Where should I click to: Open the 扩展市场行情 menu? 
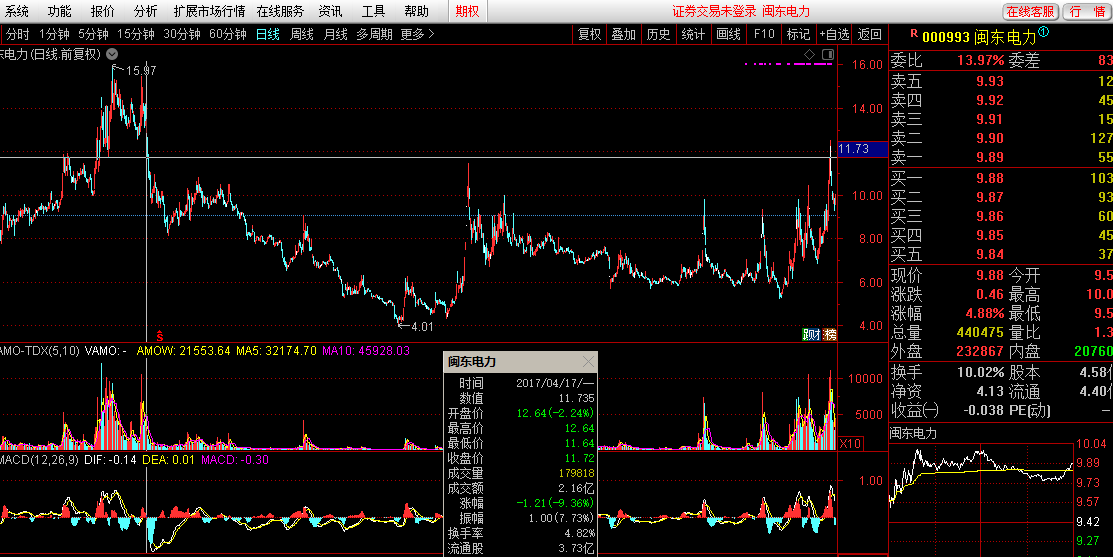pos(209,11)
